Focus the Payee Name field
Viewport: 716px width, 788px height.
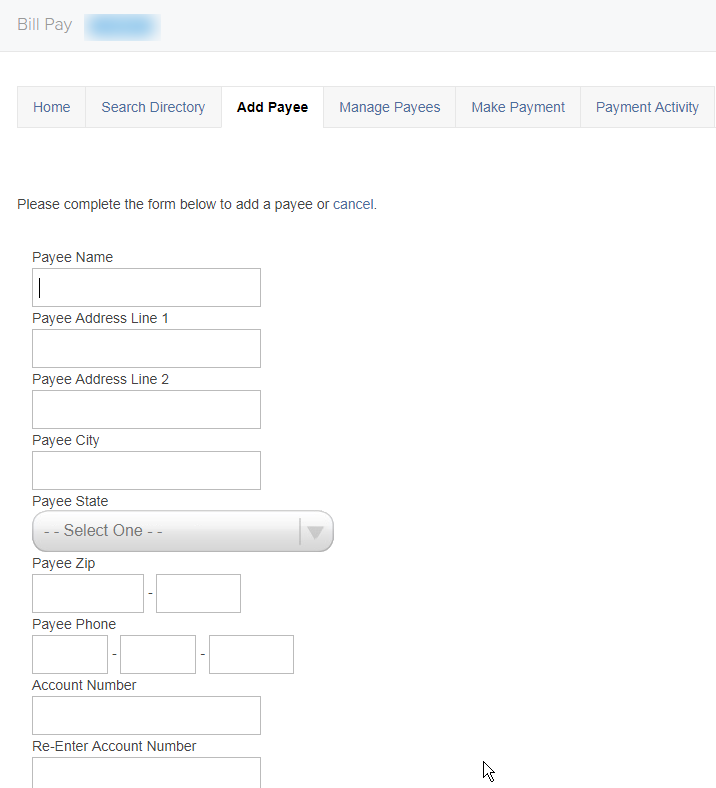(146, 287)
